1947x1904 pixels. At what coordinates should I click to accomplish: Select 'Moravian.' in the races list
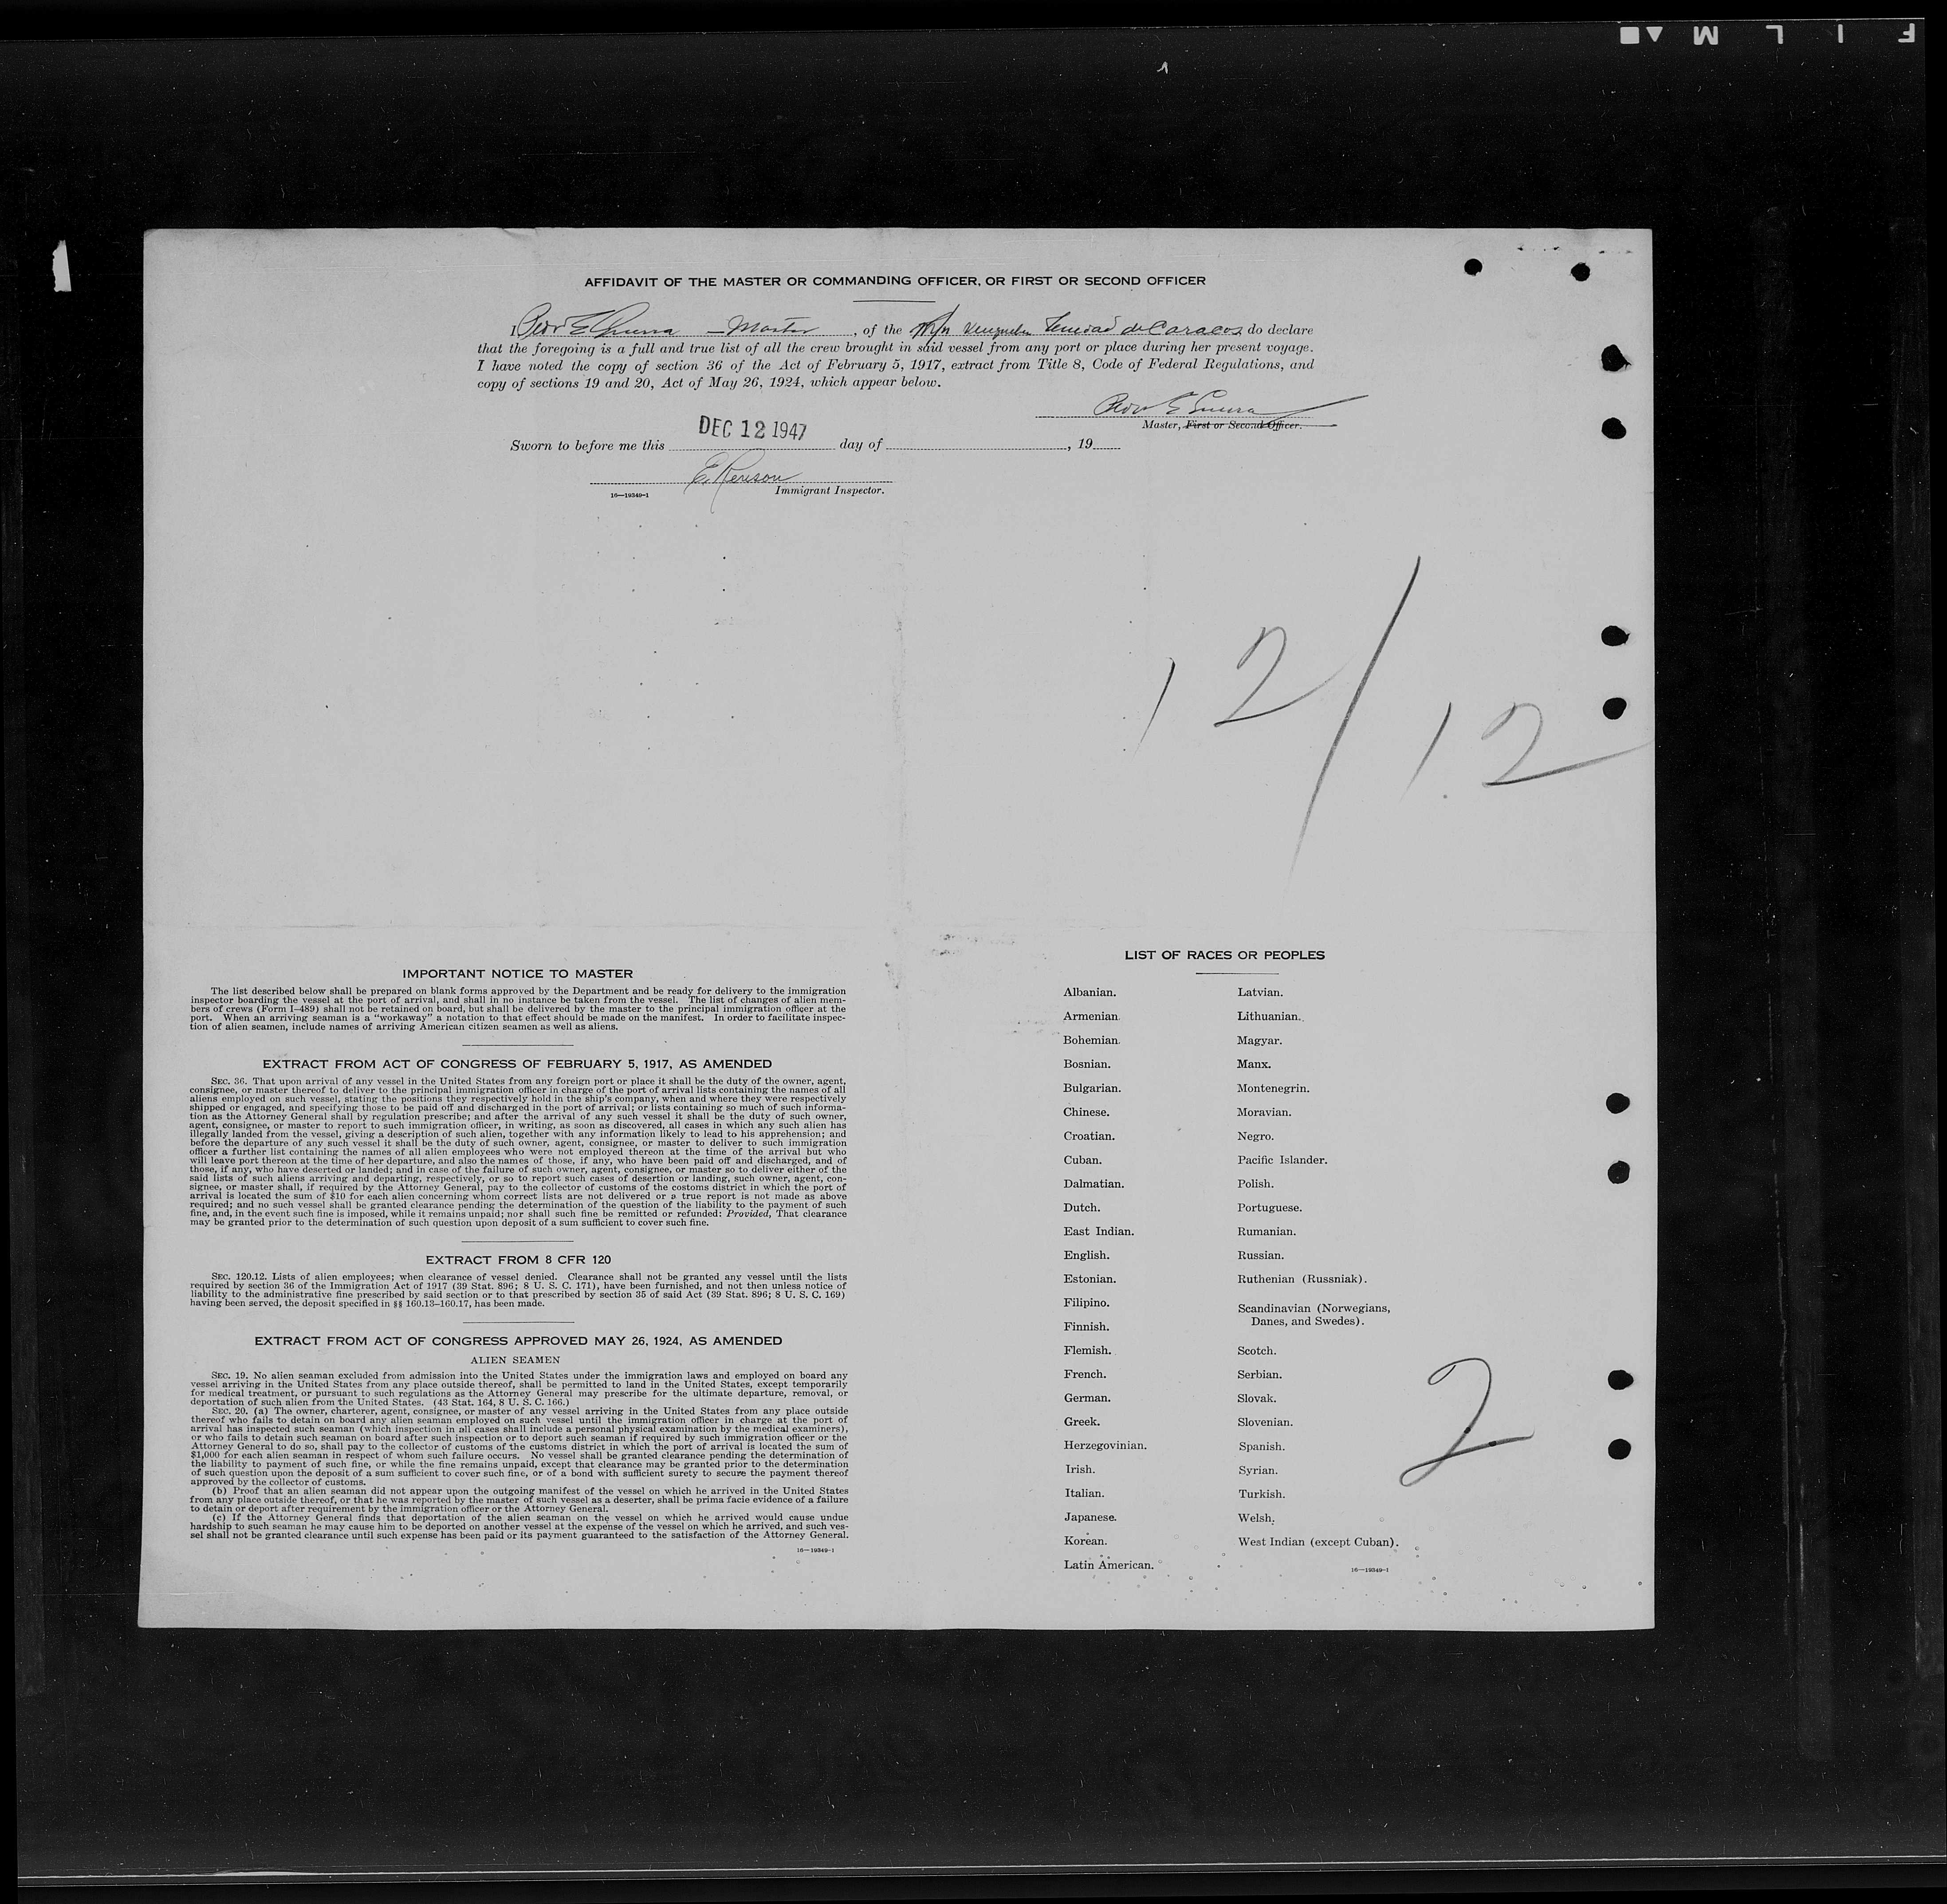tap(1263, 1112)
